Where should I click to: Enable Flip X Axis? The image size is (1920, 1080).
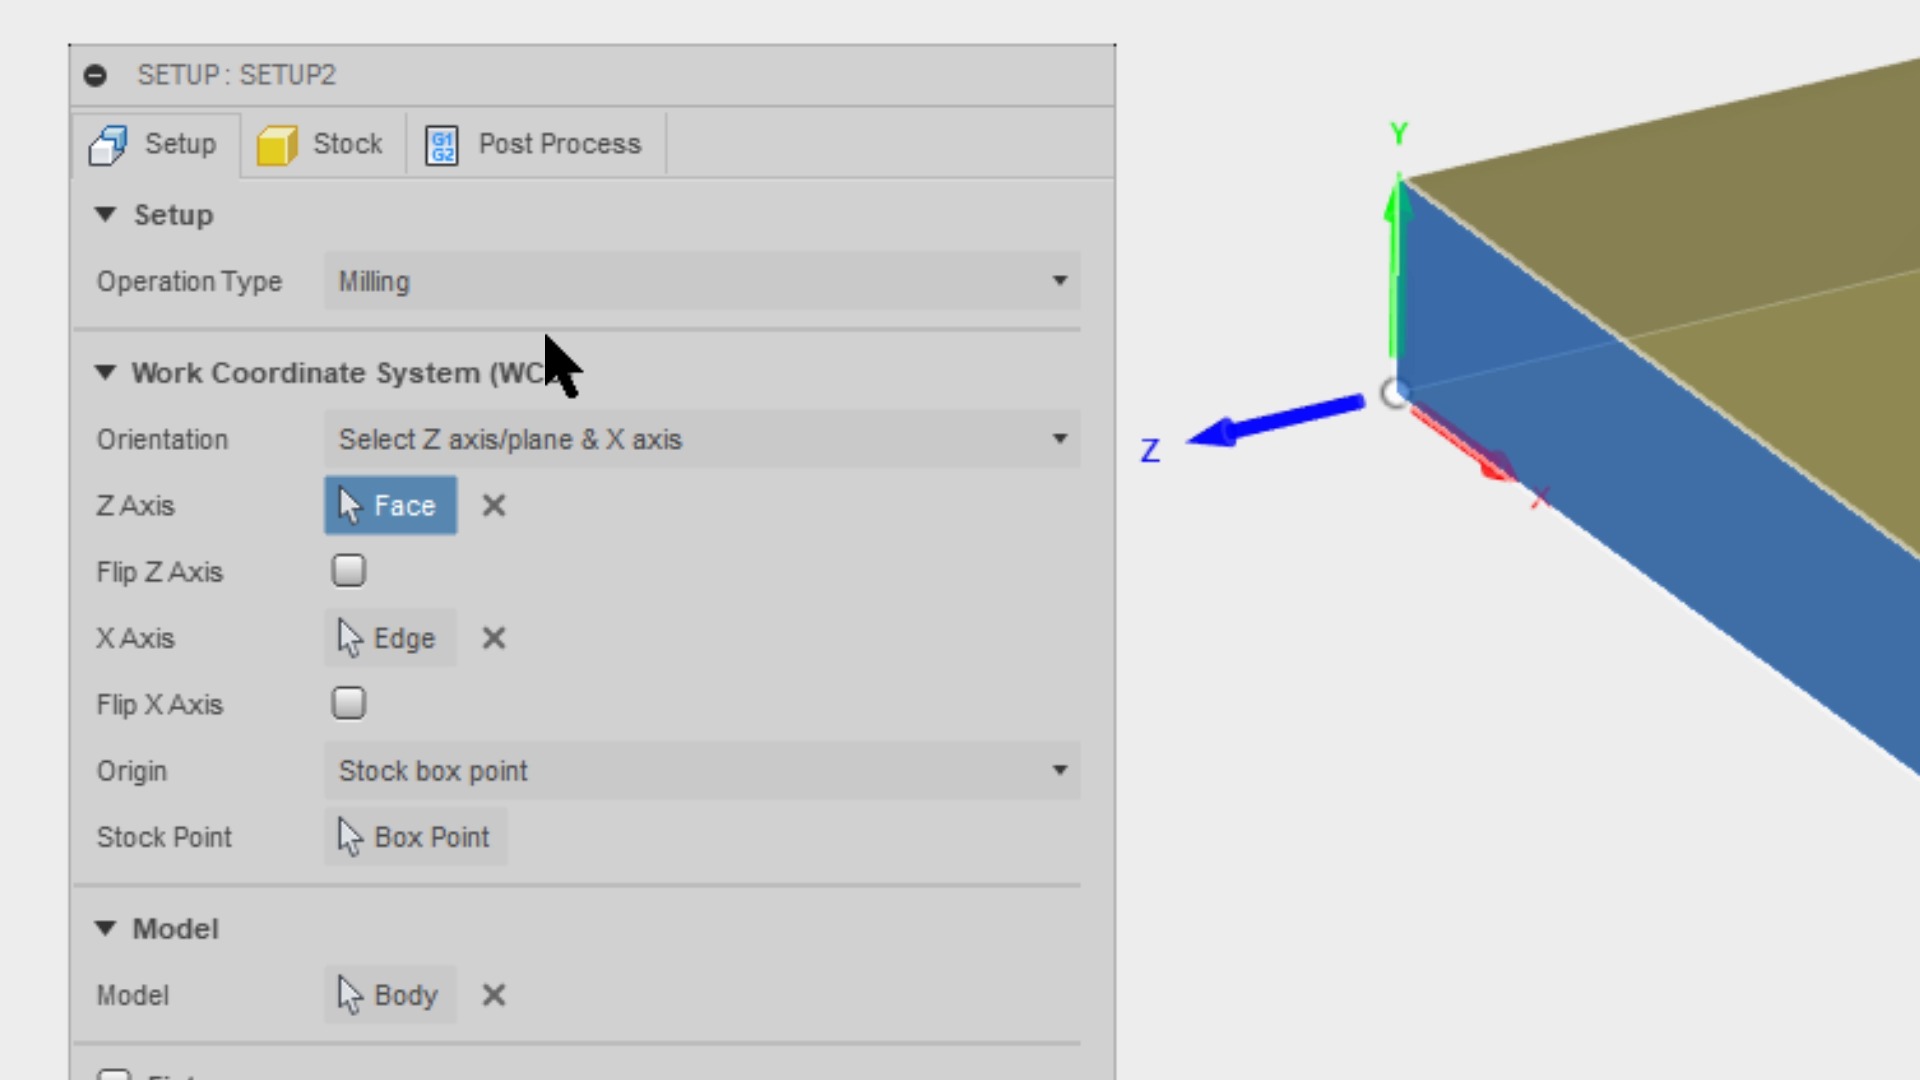(348, 703)
